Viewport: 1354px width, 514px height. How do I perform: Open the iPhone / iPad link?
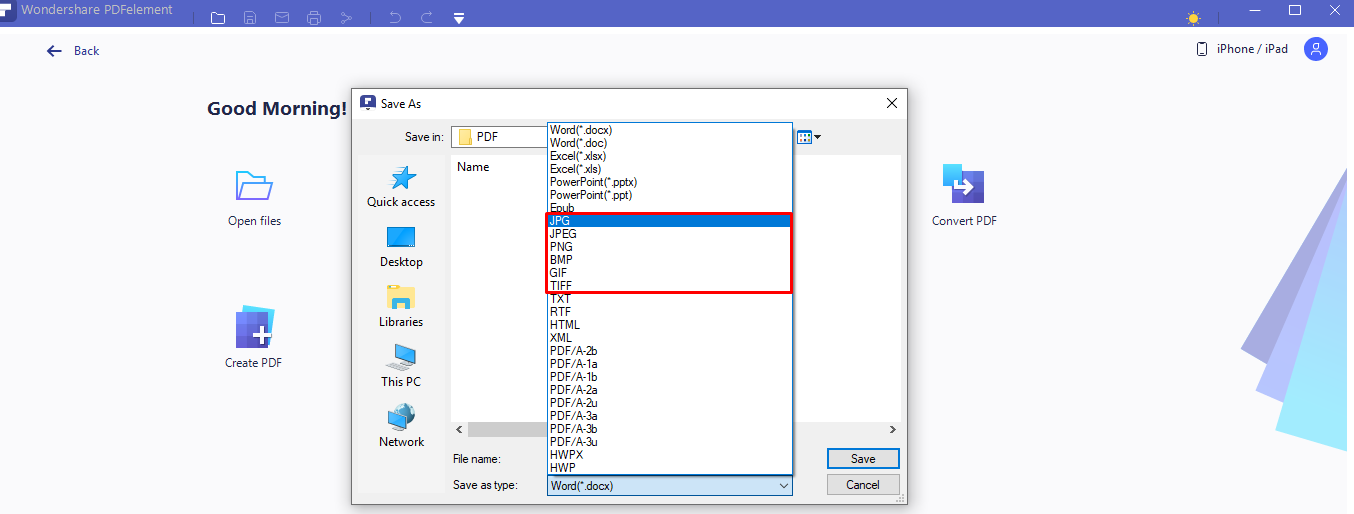tap(1242, 49)
